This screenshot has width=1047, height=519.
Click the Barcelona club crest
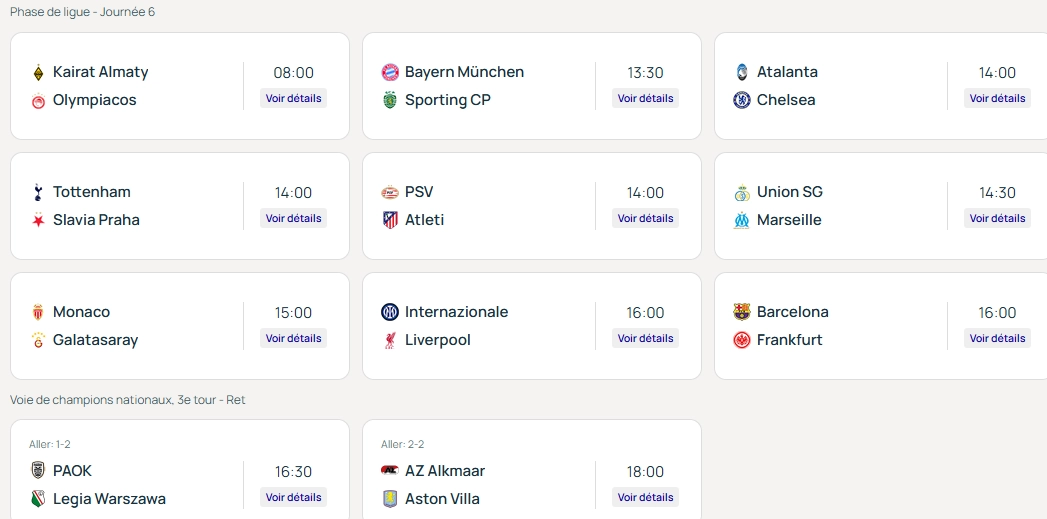click(742, 312)
